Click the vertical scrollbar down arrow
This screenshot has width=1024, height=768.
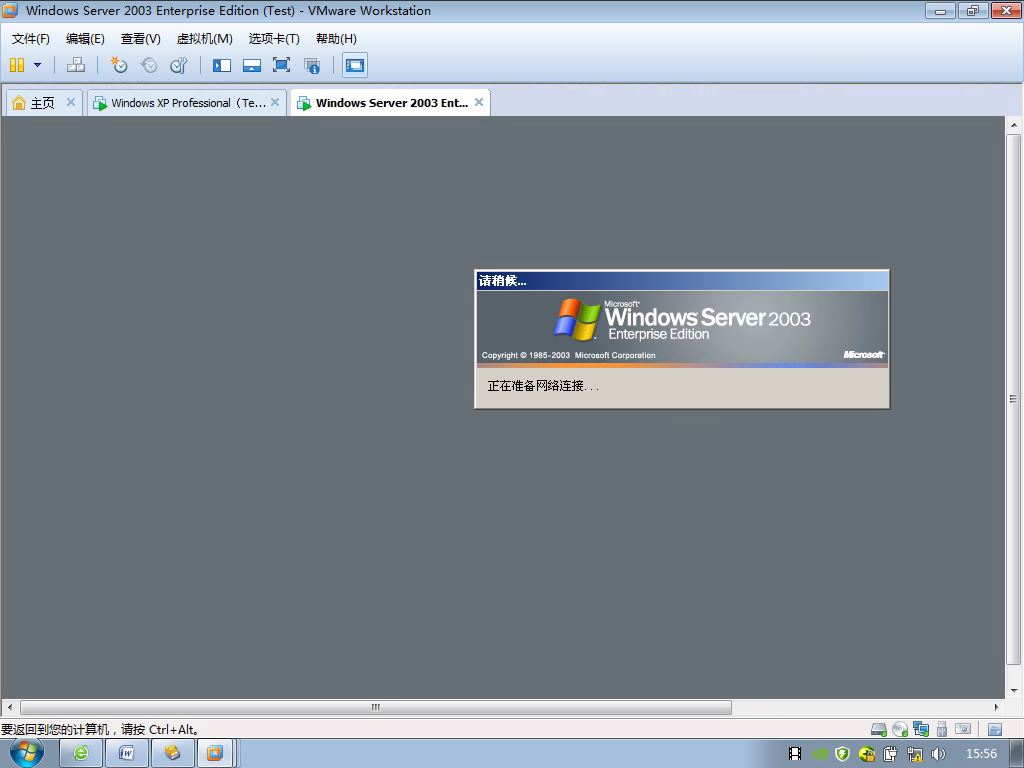click(x=1014, y=690)
